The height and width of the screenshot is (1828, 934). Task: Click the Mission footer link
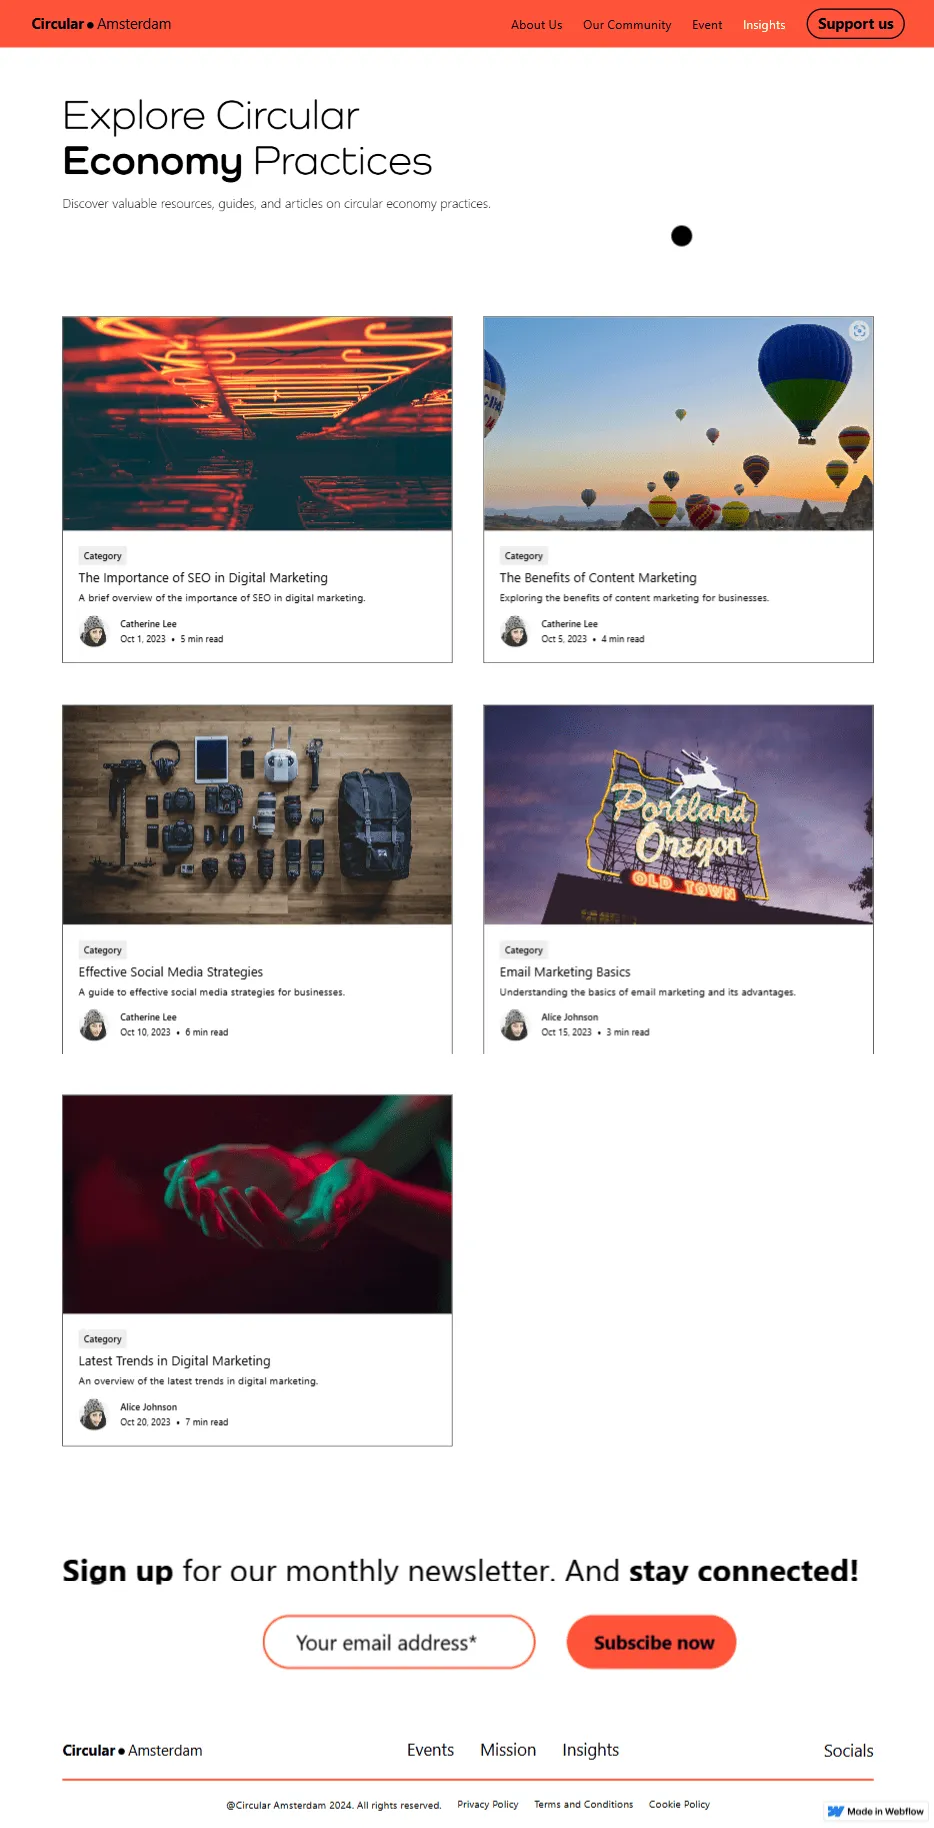(x=508, y=1750)
